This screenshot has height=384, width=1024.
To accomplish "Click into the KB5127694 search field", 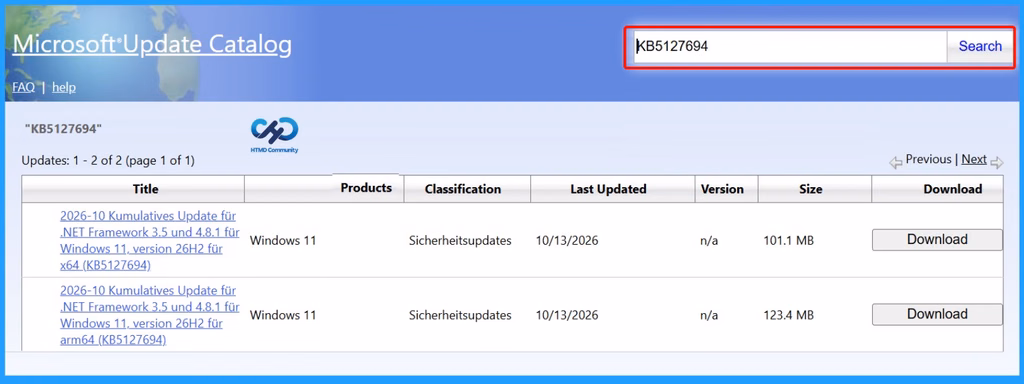I will point(790,46).
